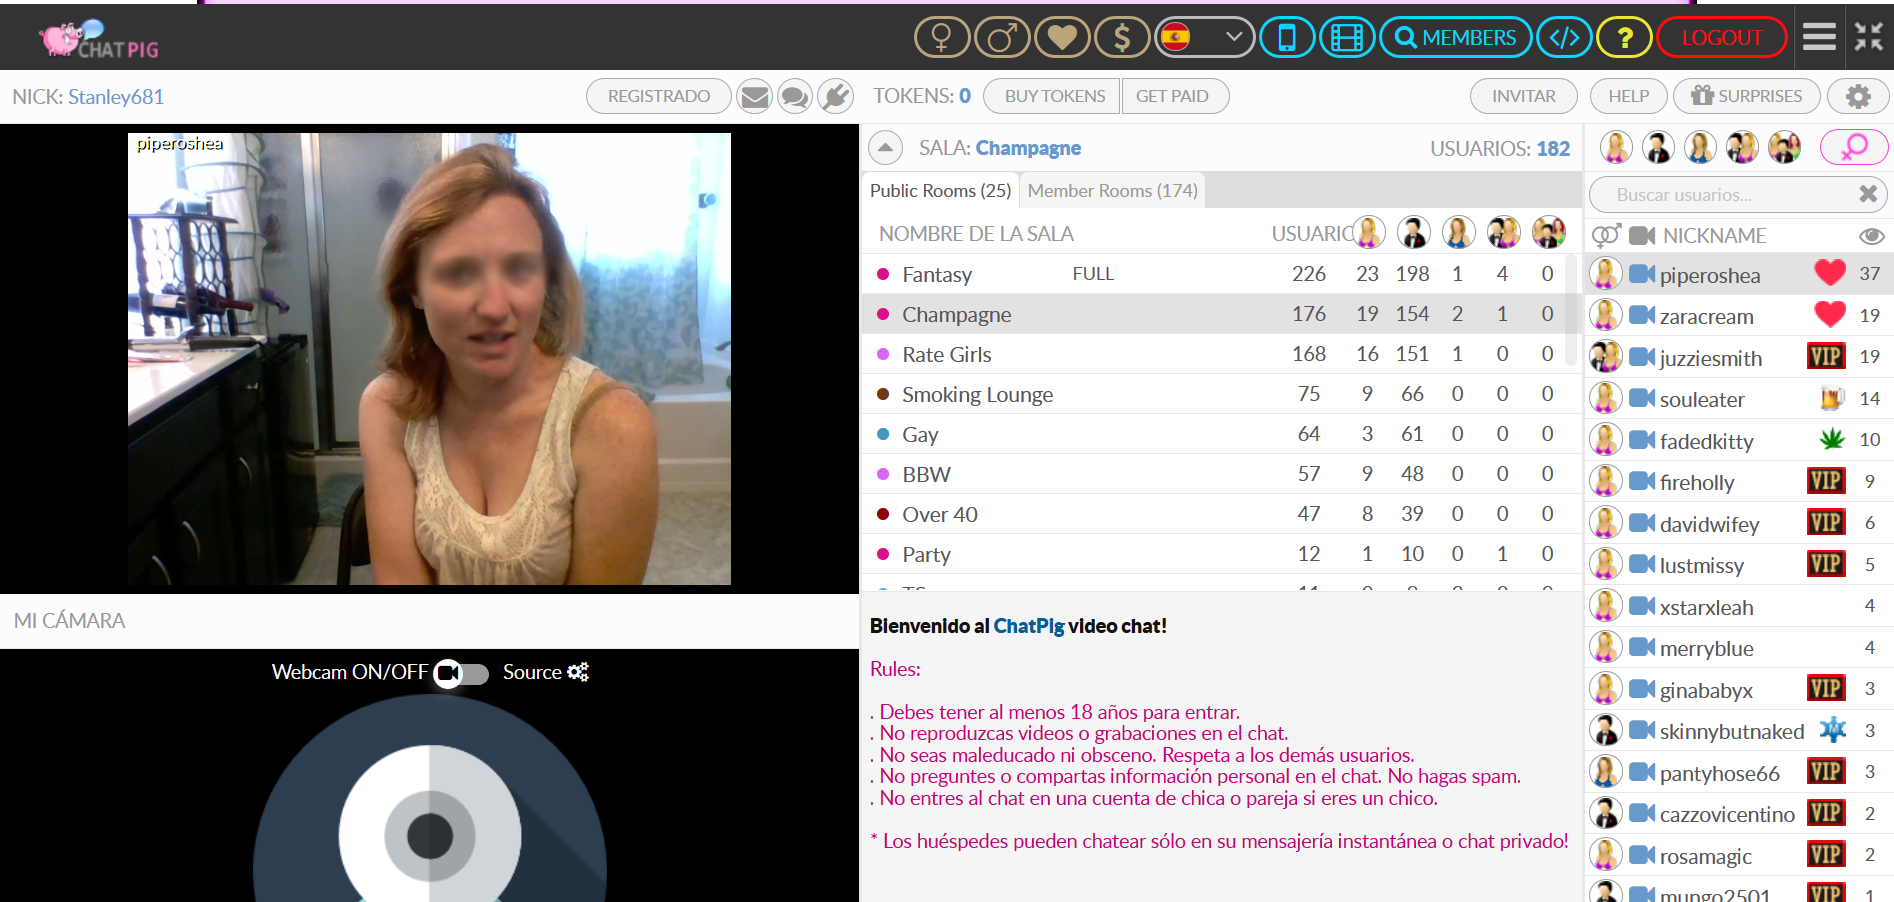
Task: Select the Gay room
Action: point(1222,434)
